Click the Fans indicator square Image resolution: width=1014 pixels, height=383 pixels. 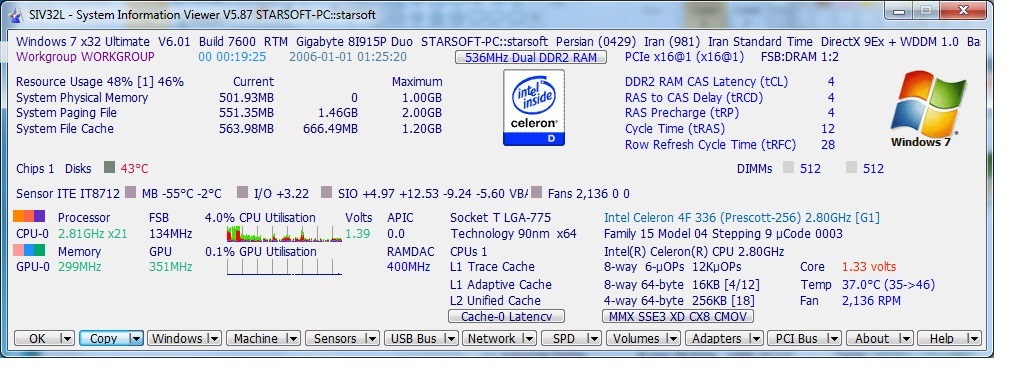[x=536, y=193]
